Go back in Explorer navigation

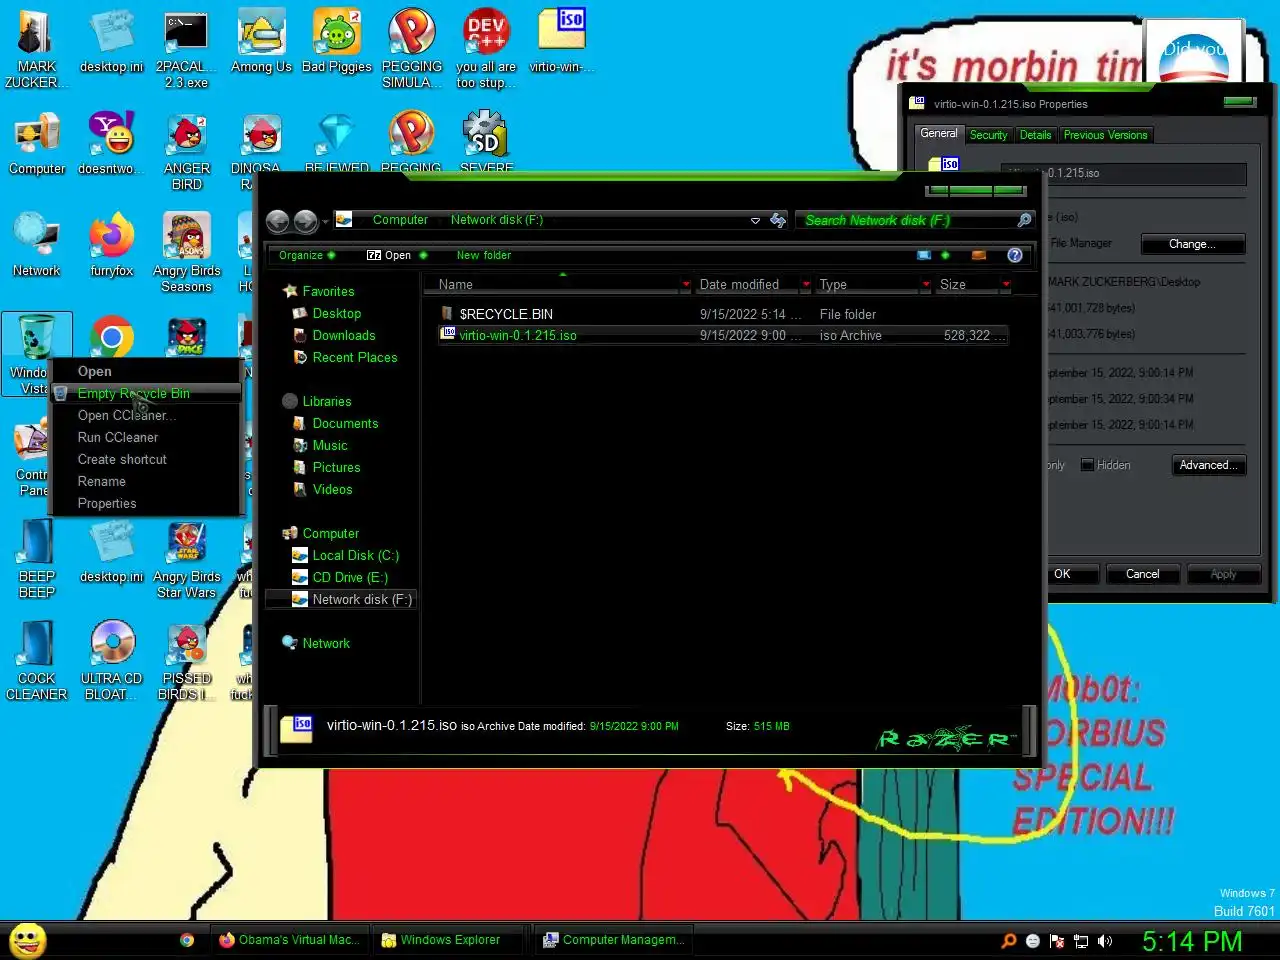coord(278,221)
